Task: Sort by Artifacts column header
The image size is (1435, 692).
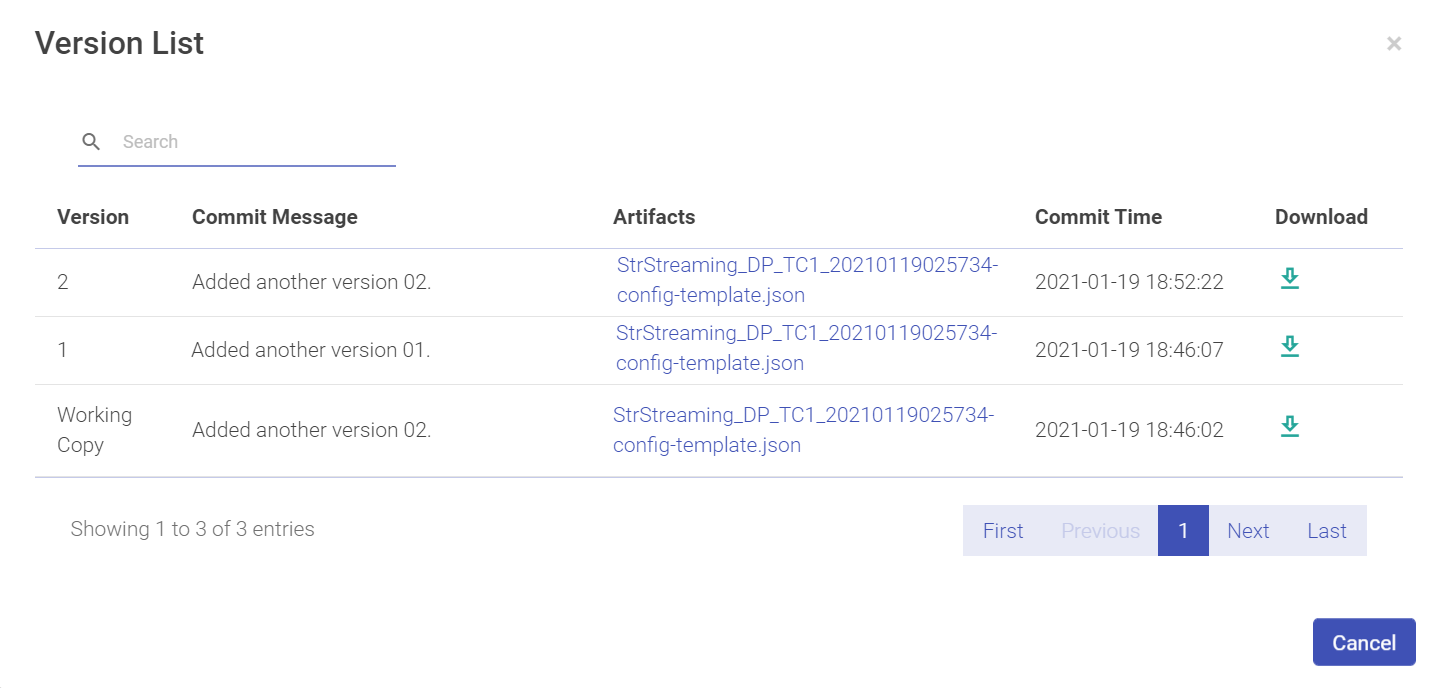Action: [x=654, y=217]
